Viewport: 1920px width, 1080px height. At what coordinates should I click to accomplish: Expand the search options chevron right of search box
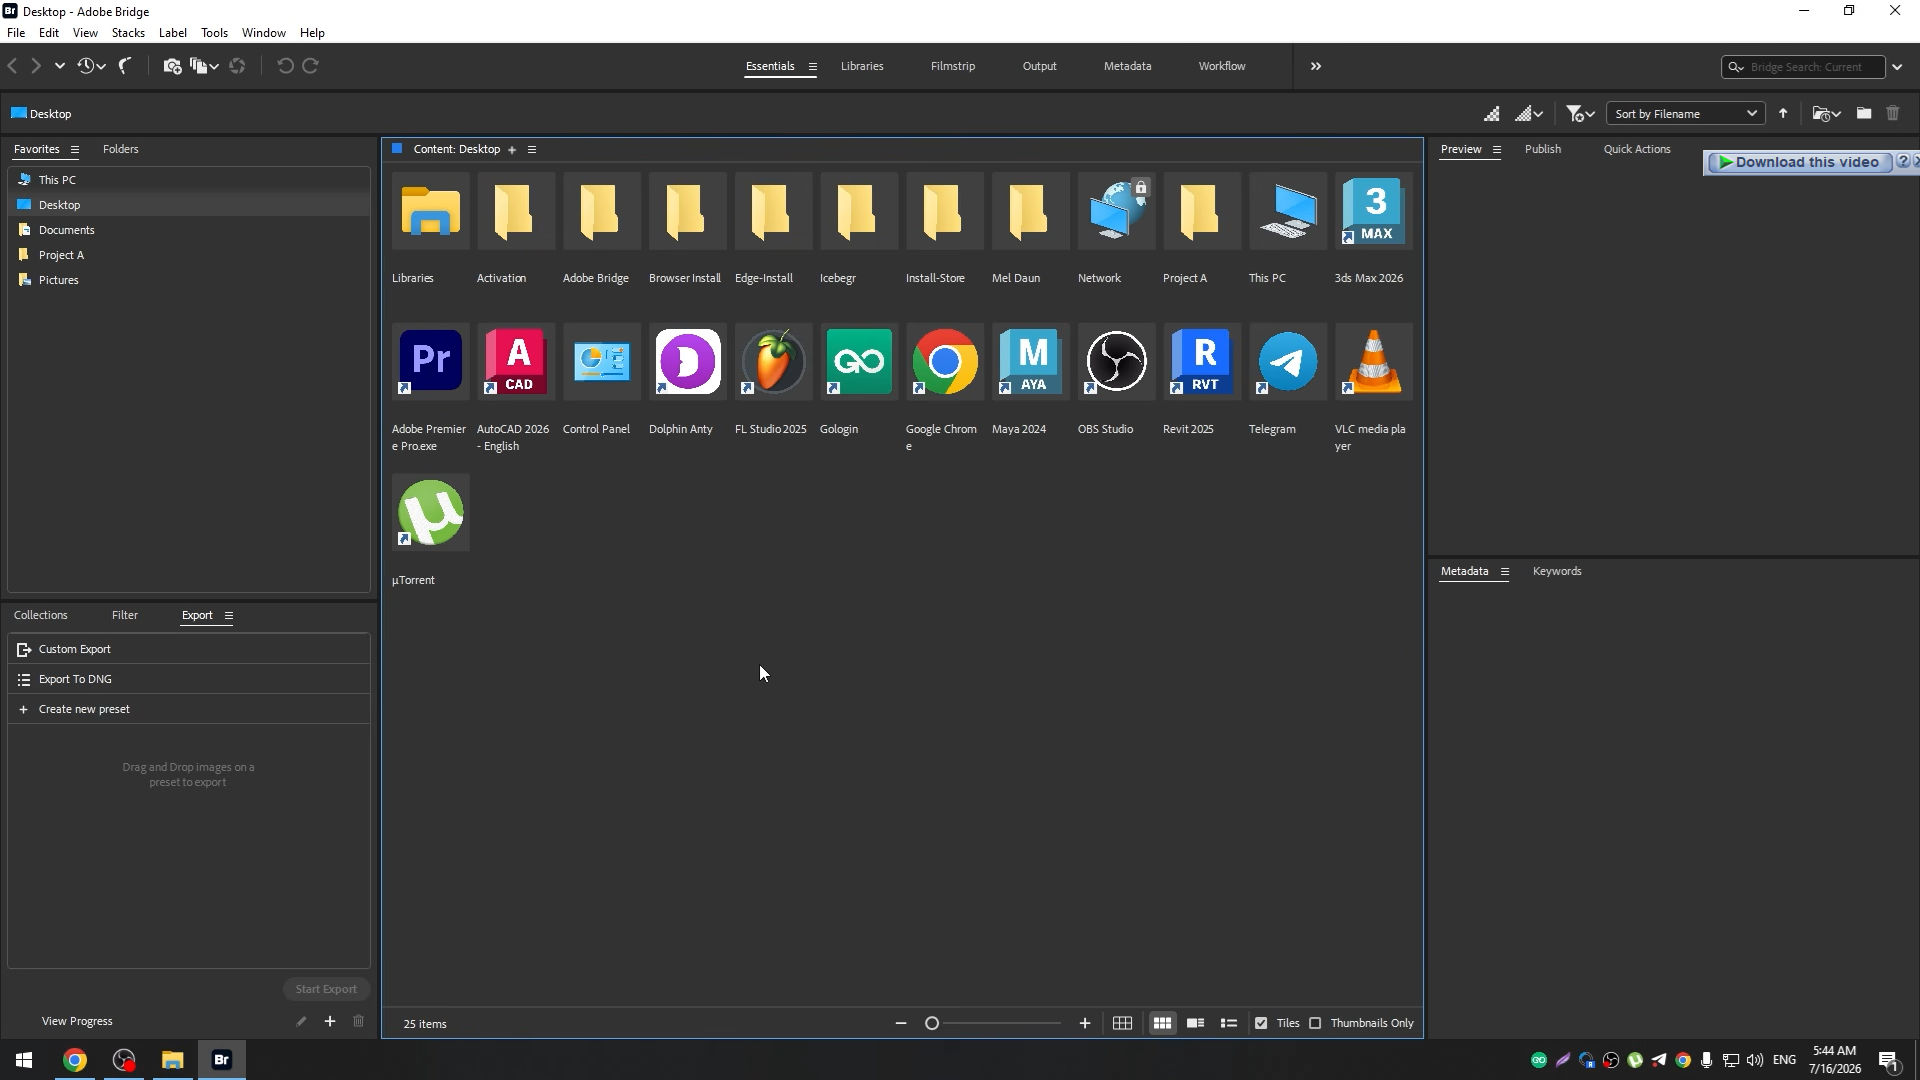click(1897, 67)
